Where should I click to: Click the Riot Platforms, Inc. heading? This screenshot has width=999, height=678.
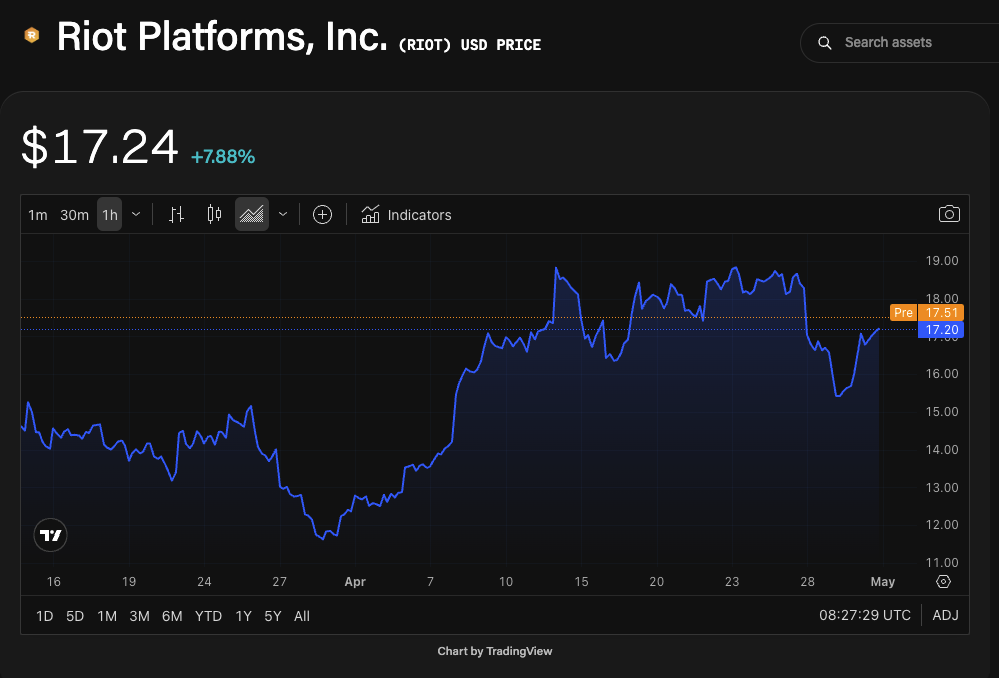[222, 36]
